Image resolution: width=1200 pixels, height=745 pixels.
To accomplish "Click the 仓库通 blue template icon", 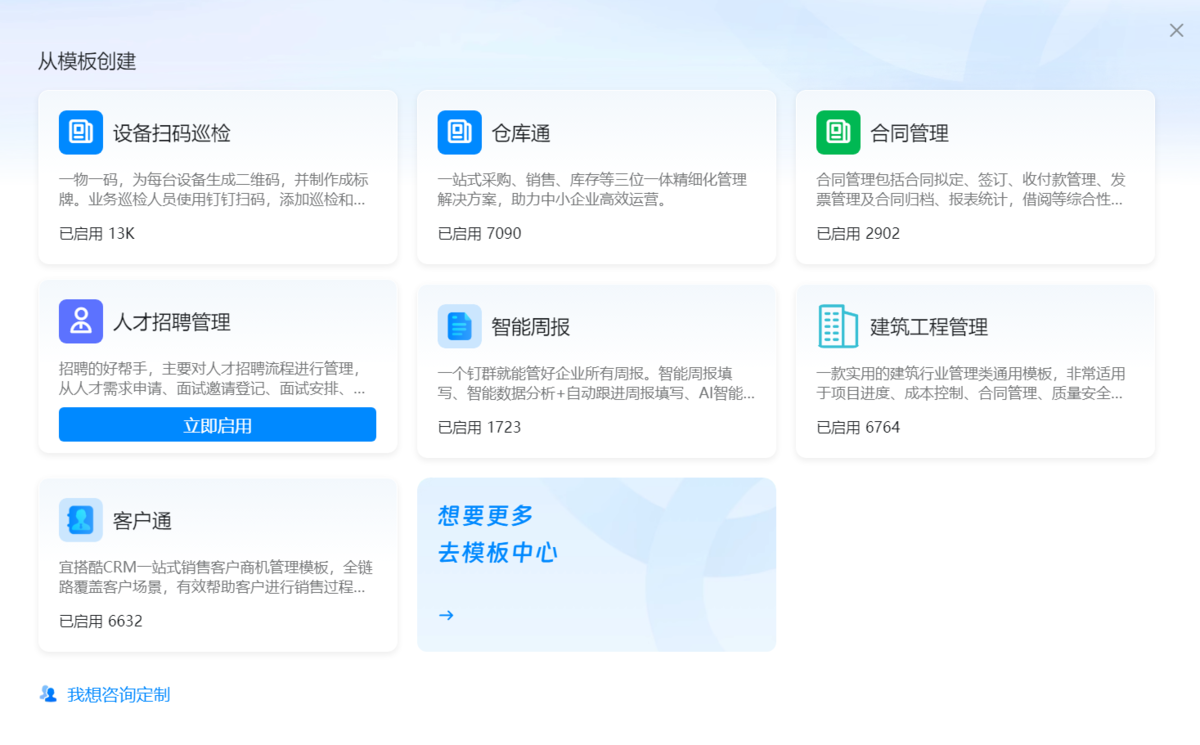I will (x=460, y=132).
